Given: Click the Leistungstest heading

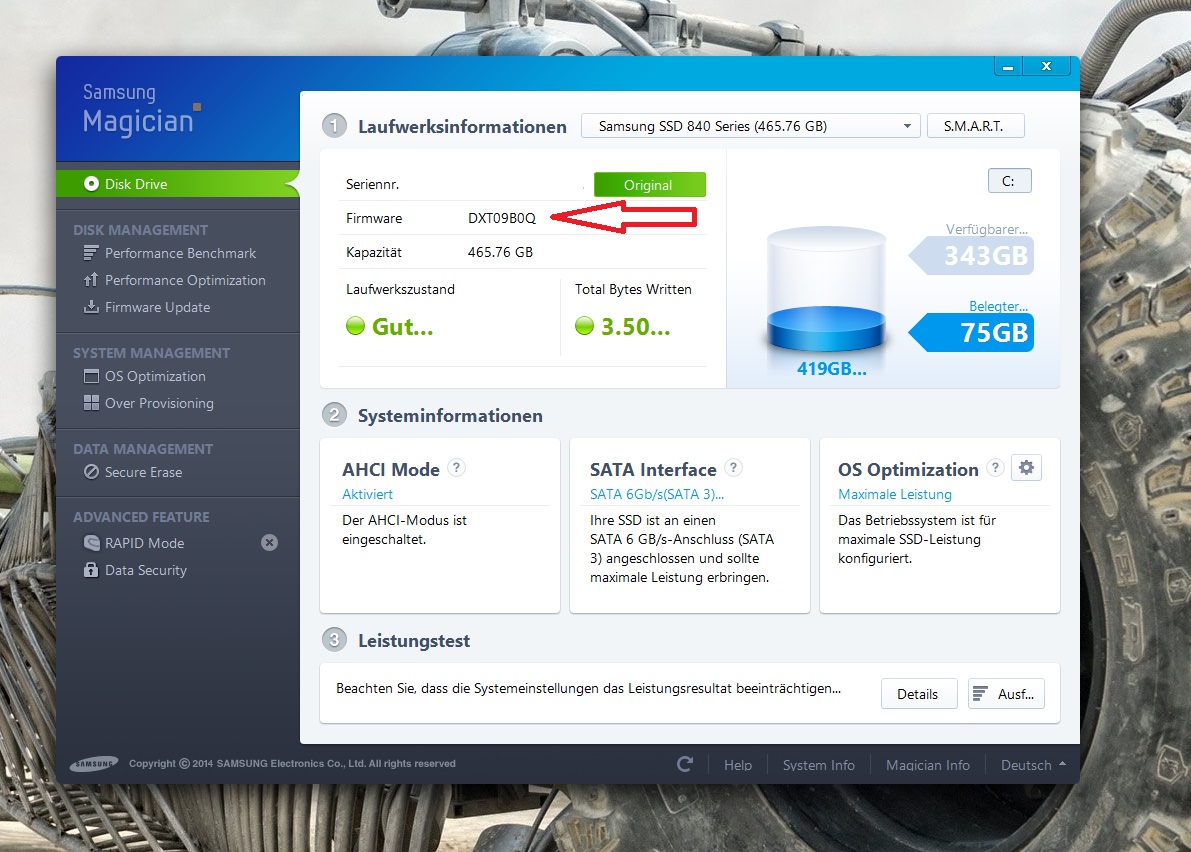Looking at the screenshot, I should (x=414, y=641).
